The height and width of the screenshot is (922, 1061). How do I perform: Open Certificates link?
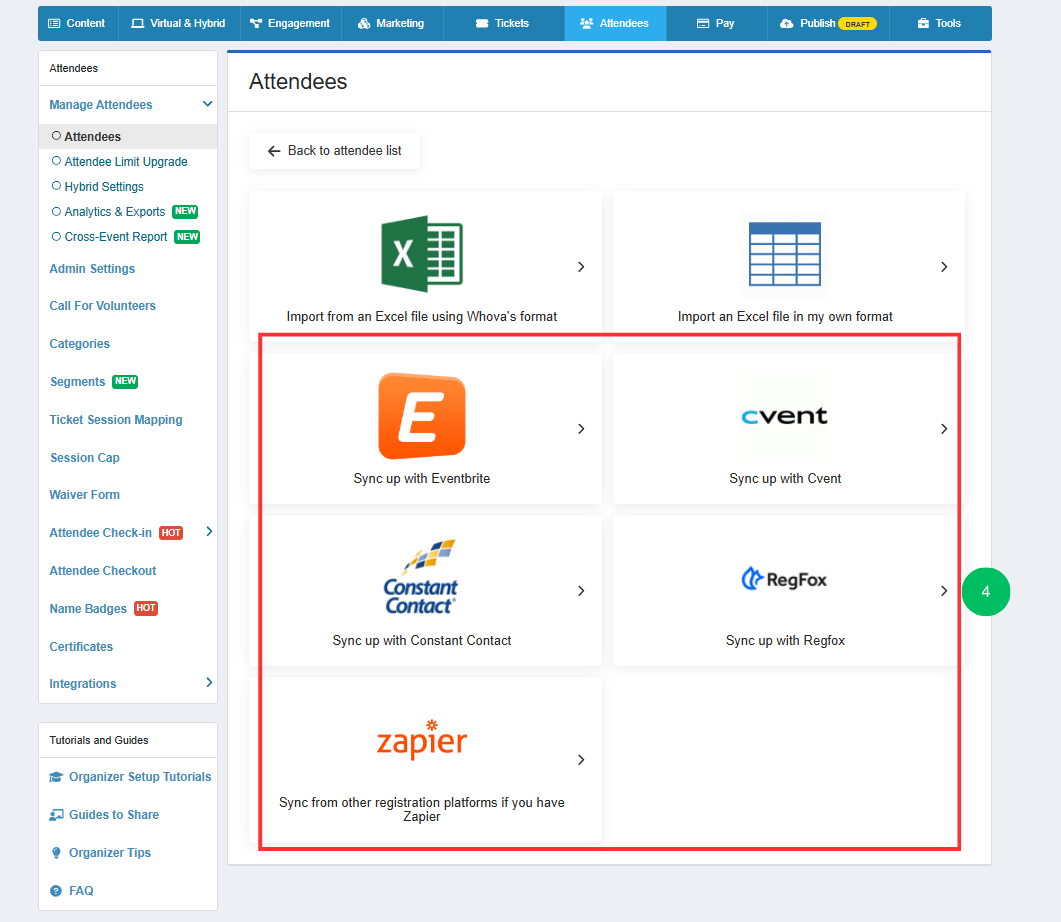(81, 646)
